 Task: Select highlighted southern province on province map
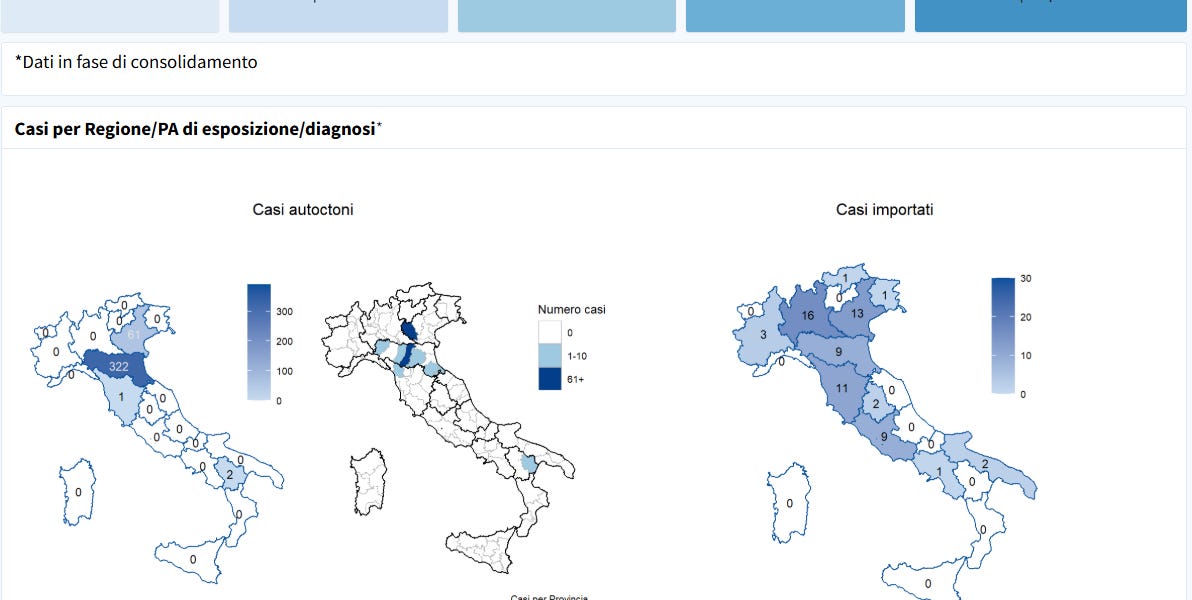pos(529,464)
